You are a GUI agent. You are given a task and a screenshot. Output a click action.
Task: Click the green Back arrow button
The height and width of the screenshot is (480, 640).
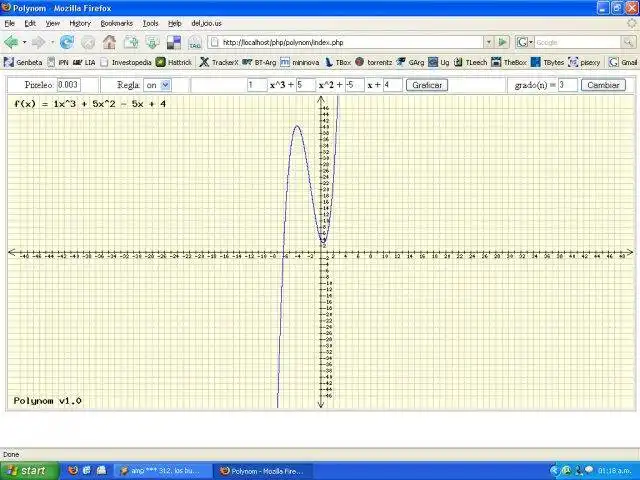pyautogui.click(x=11, y=42)
